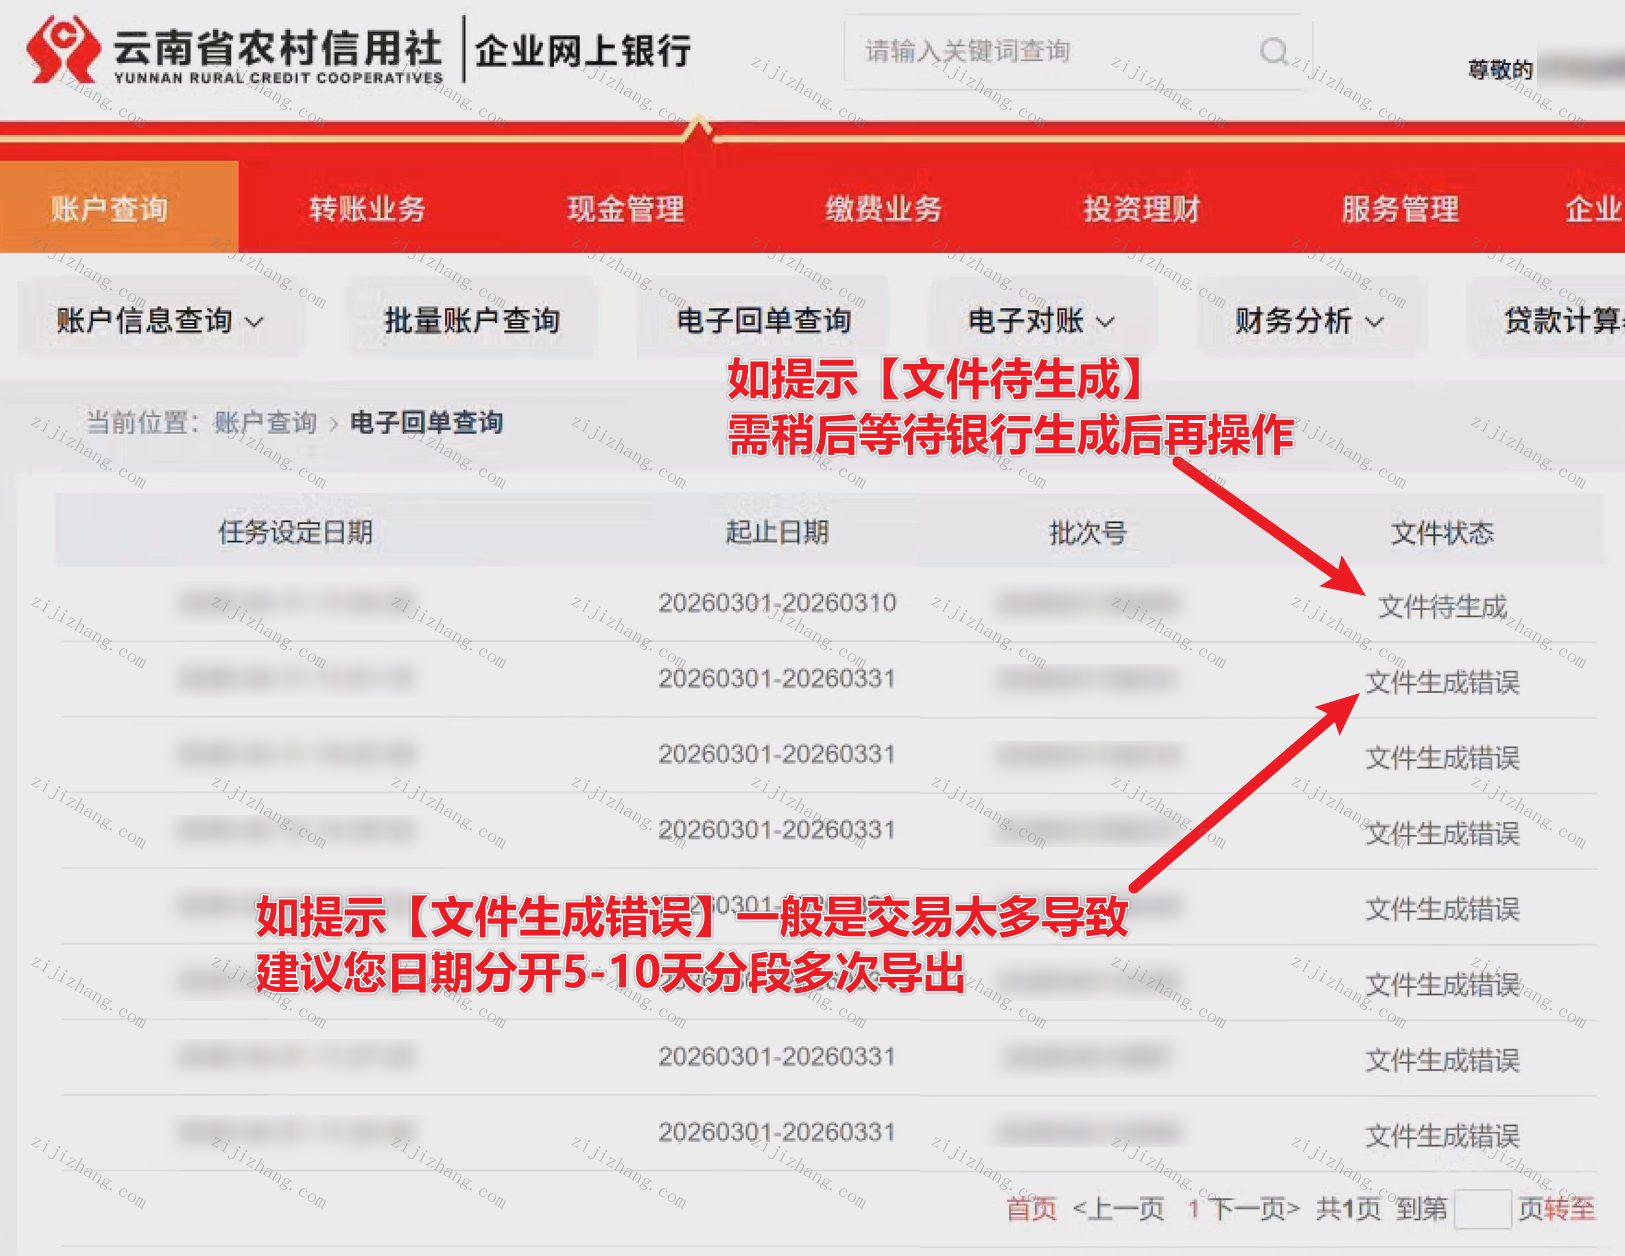The image size is (1625, 1256).
Task: Click the page number input box
Action: coord(1481,1208)
